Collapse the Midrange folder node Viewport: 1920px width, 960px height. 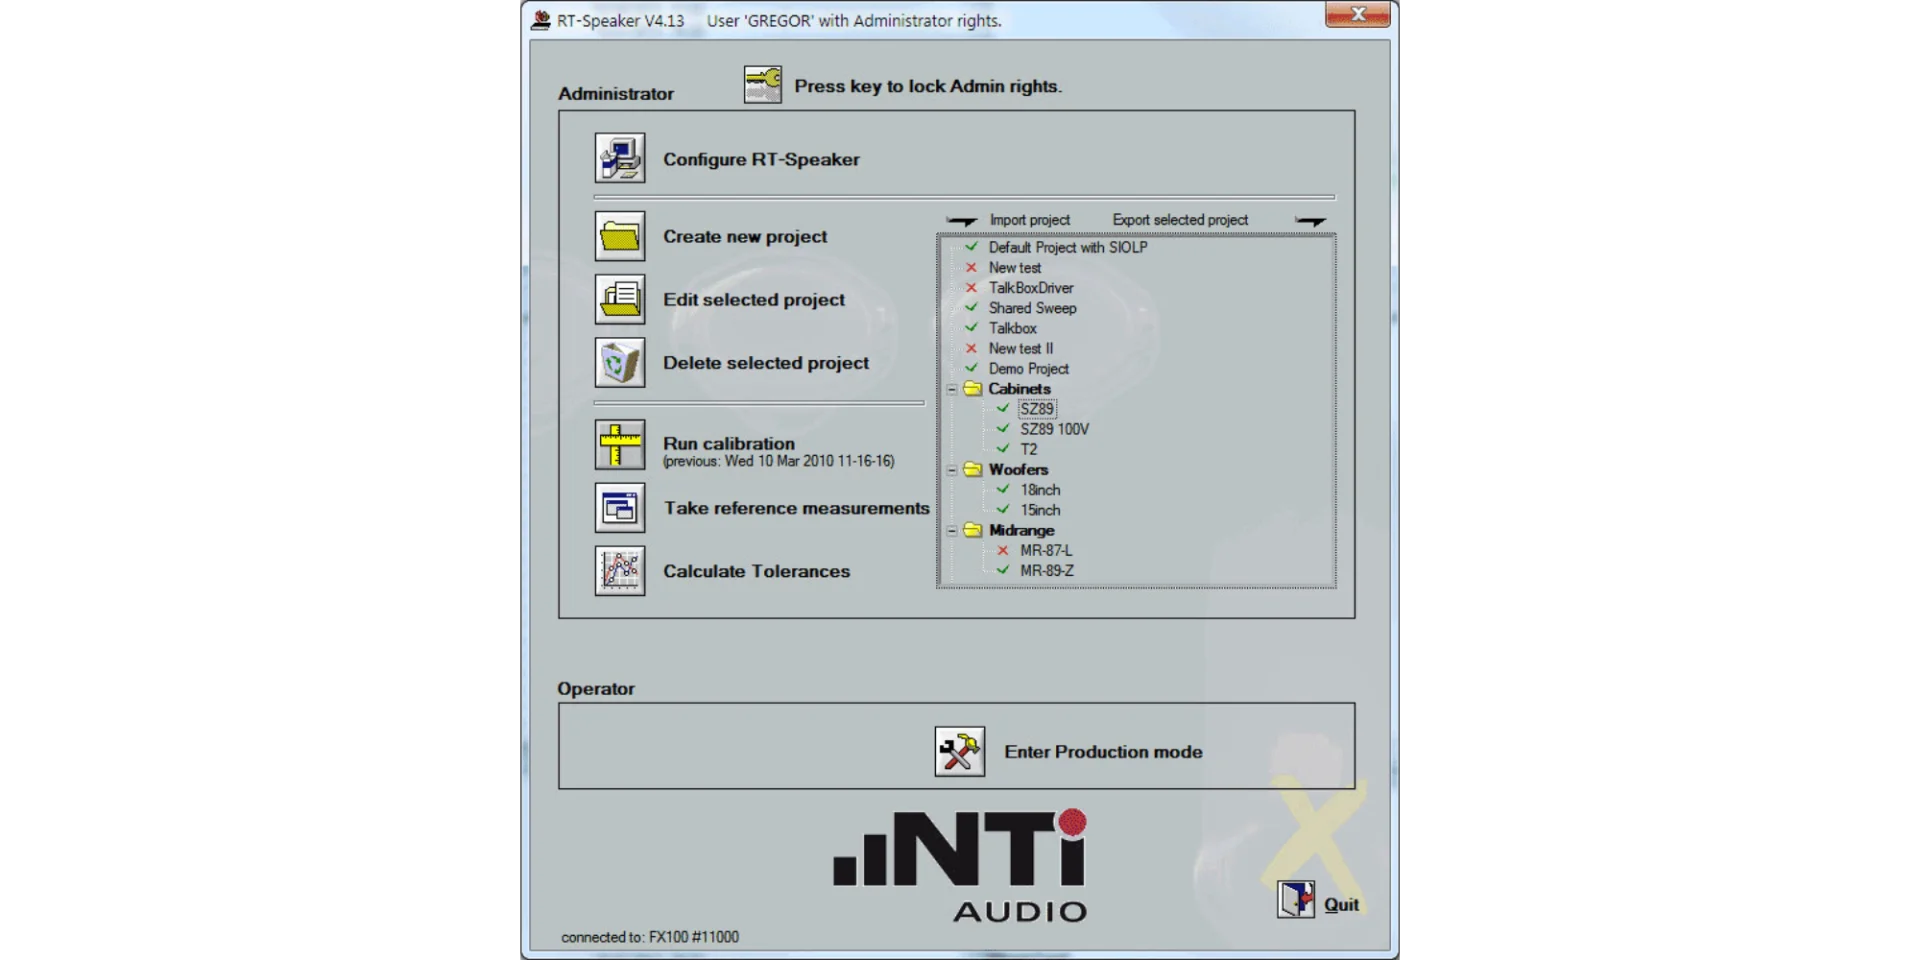click(952, 531)
